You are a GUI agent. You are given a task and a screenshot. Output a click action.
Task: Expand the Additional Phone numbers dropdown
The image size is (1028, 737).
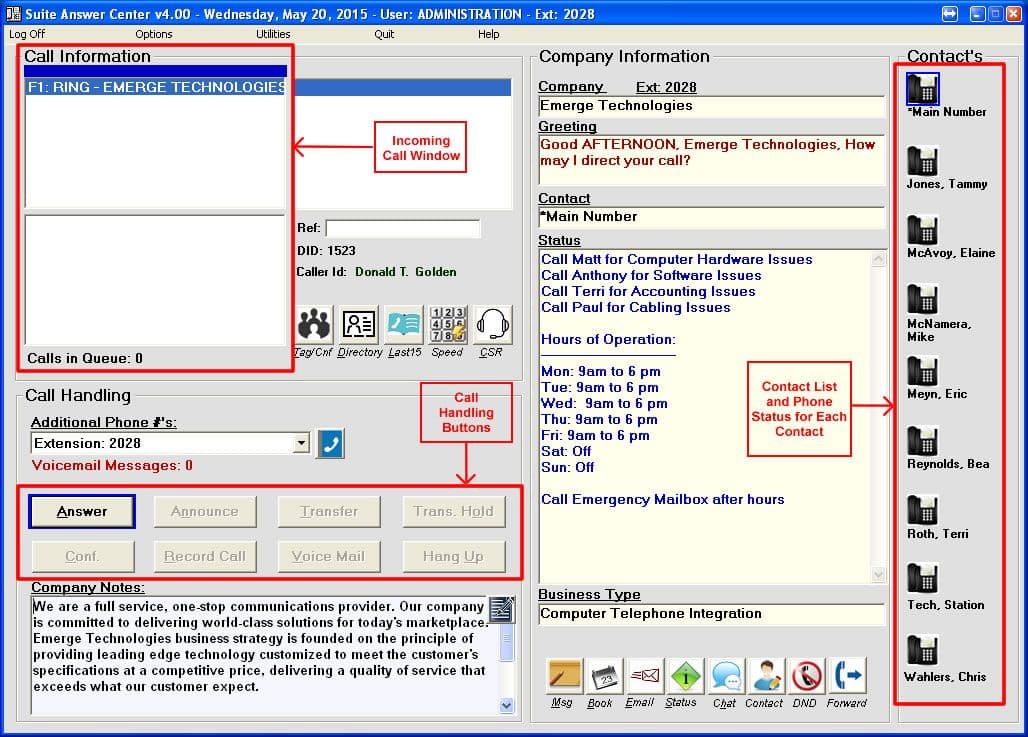302,443
